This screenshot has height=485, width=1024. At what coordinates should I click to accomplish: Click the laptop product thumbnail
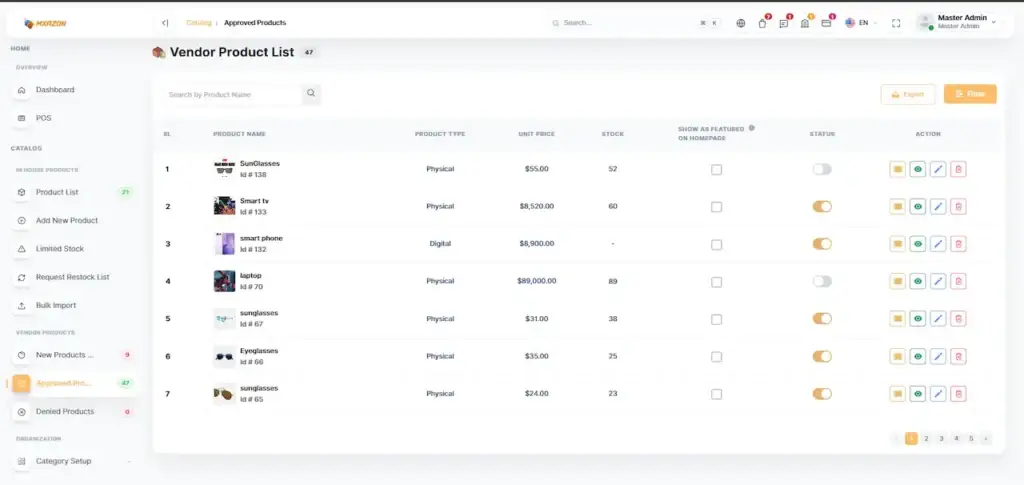pyautogui.click(x=224, y=281)
